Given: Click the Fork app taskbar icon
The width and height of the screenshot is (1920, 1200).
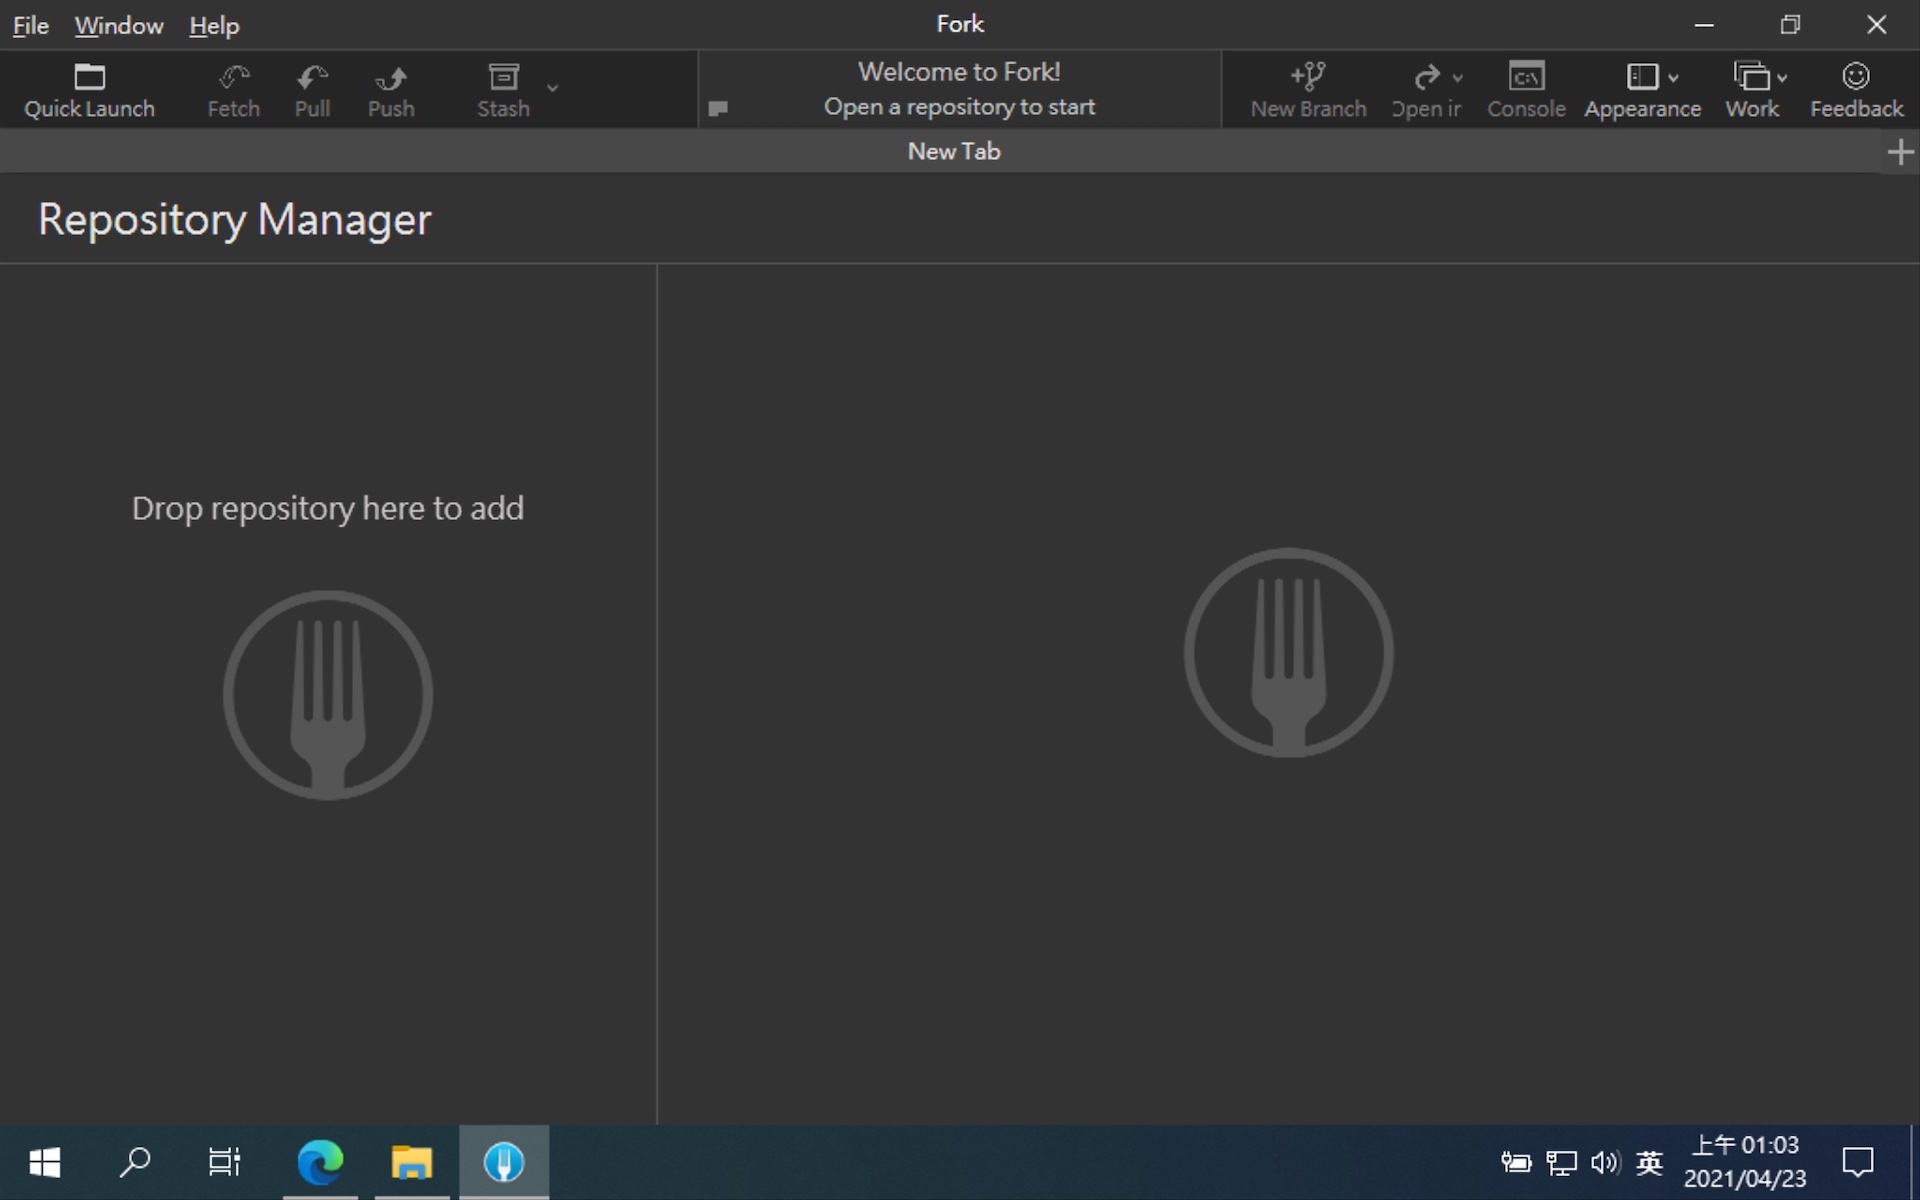Looking at the screenshot, I should tap(504, 1162).
